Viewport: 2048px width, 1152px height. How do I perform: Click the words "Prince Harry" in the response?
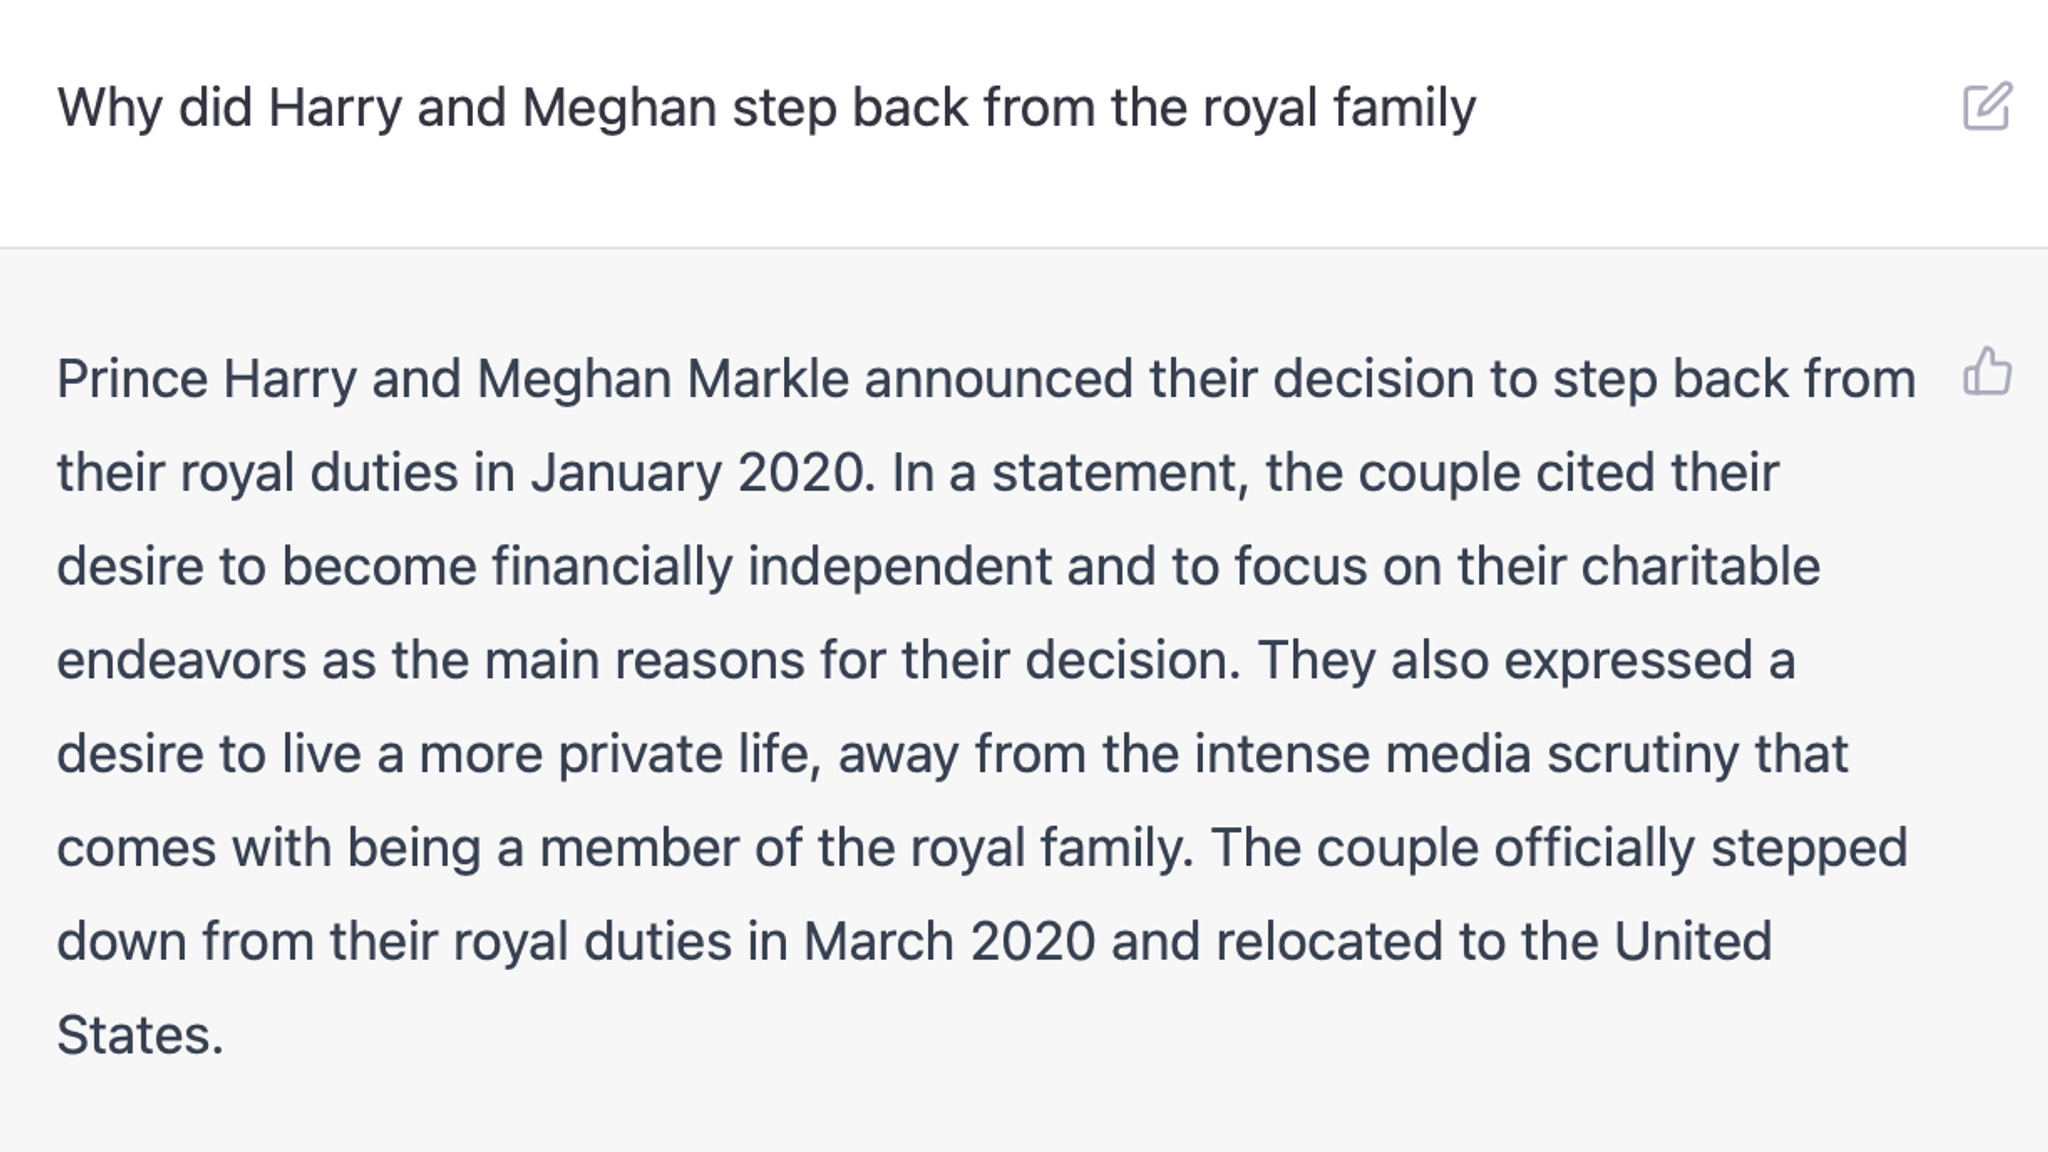point(206,380)
